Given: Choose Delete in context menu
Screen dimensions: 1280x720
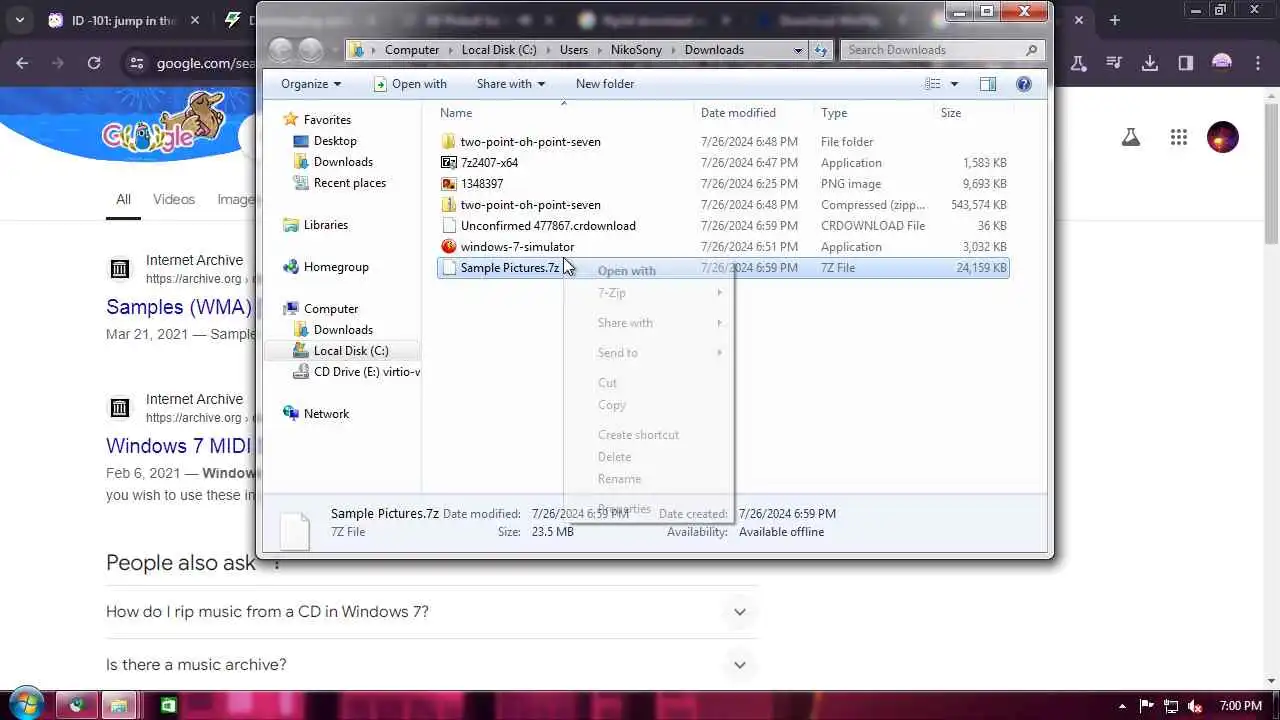Looking at the screenshot, I should tap(648, 457).
